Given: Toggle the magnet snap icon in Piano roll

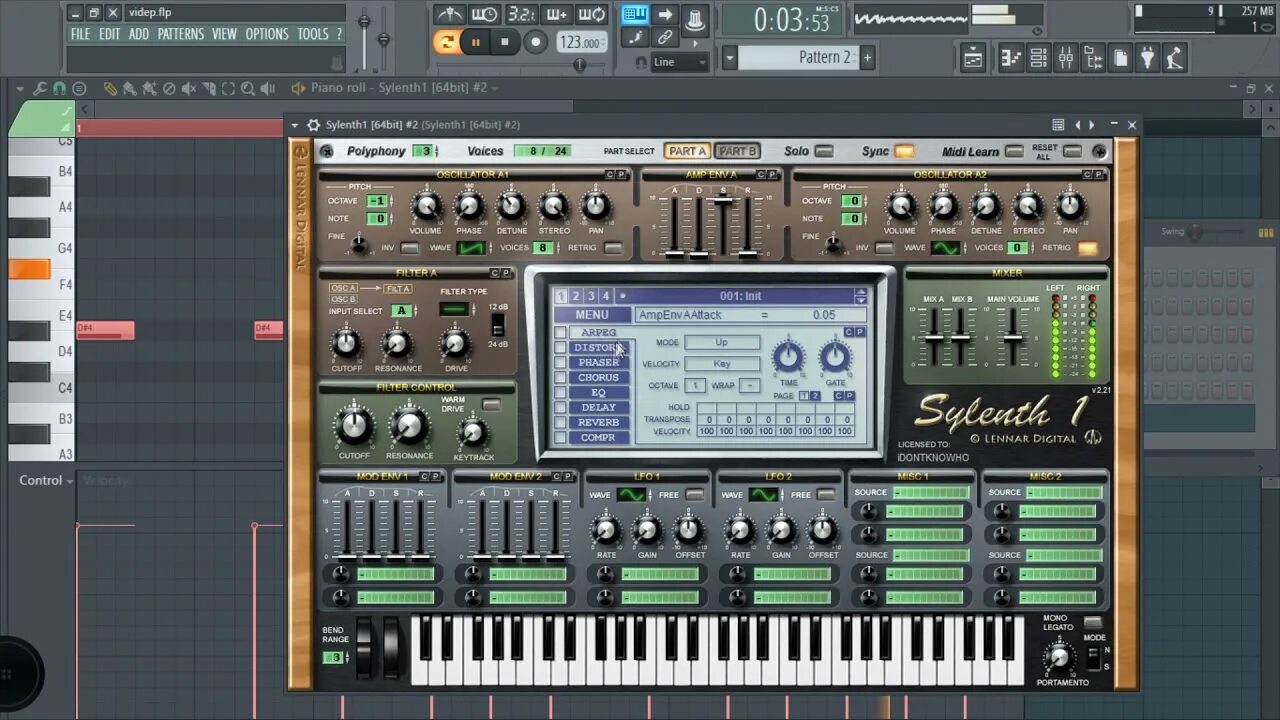Looking at the screenshot, I should (58, 88).
